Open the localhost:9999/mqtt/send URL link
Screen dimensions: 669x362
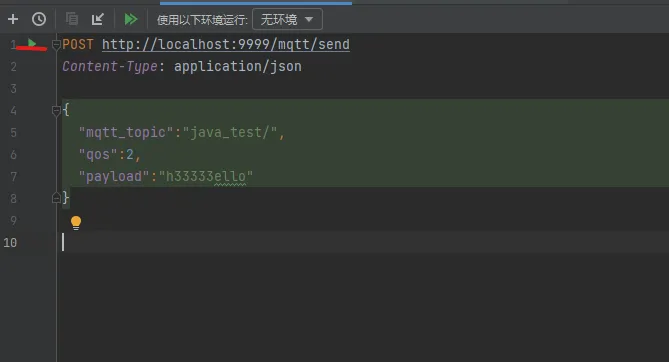coord(226,44)
